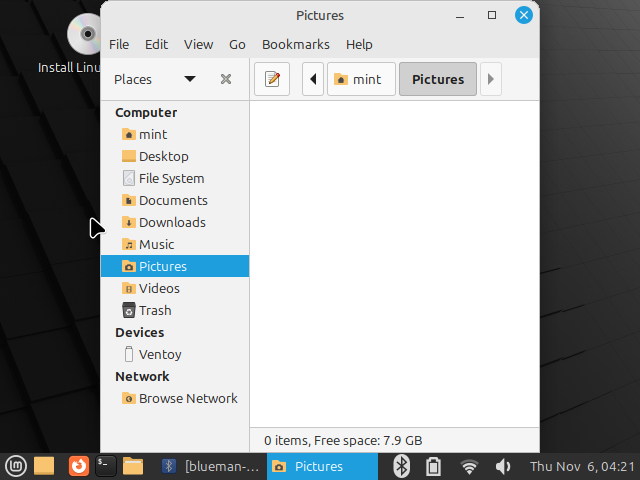
Task: Toggle the location entry edit button
Action: click(272, 79)
